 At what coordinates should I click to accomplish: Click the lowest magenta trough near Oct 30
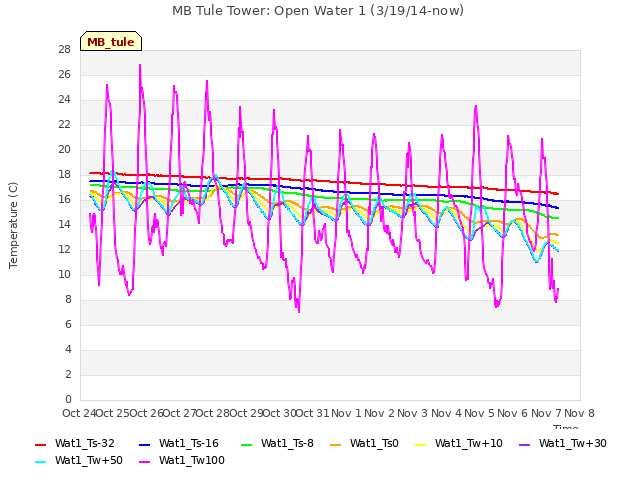click(299, 312)
